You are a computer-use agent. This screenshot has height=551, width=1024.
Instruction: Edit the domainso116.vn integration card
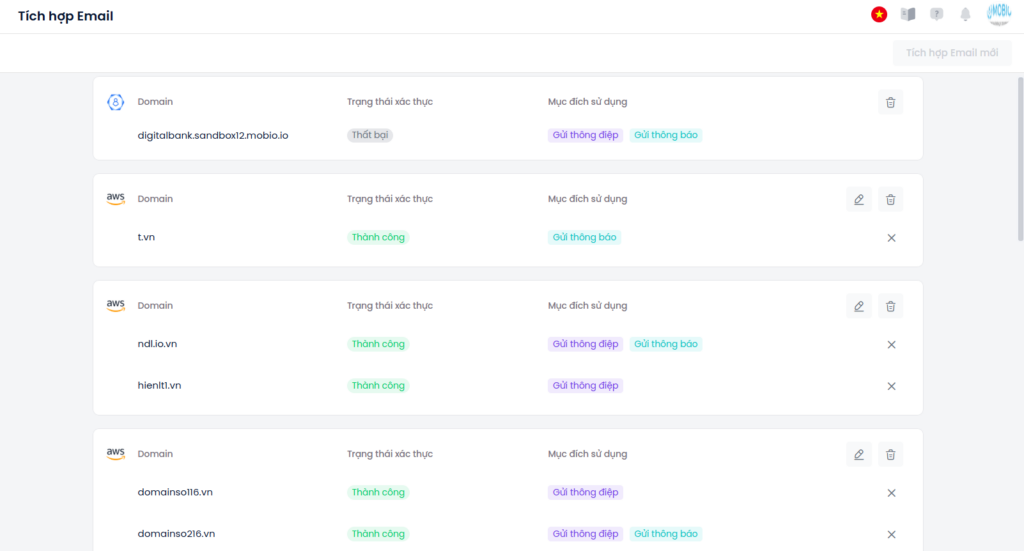click(x=858, y=454)
